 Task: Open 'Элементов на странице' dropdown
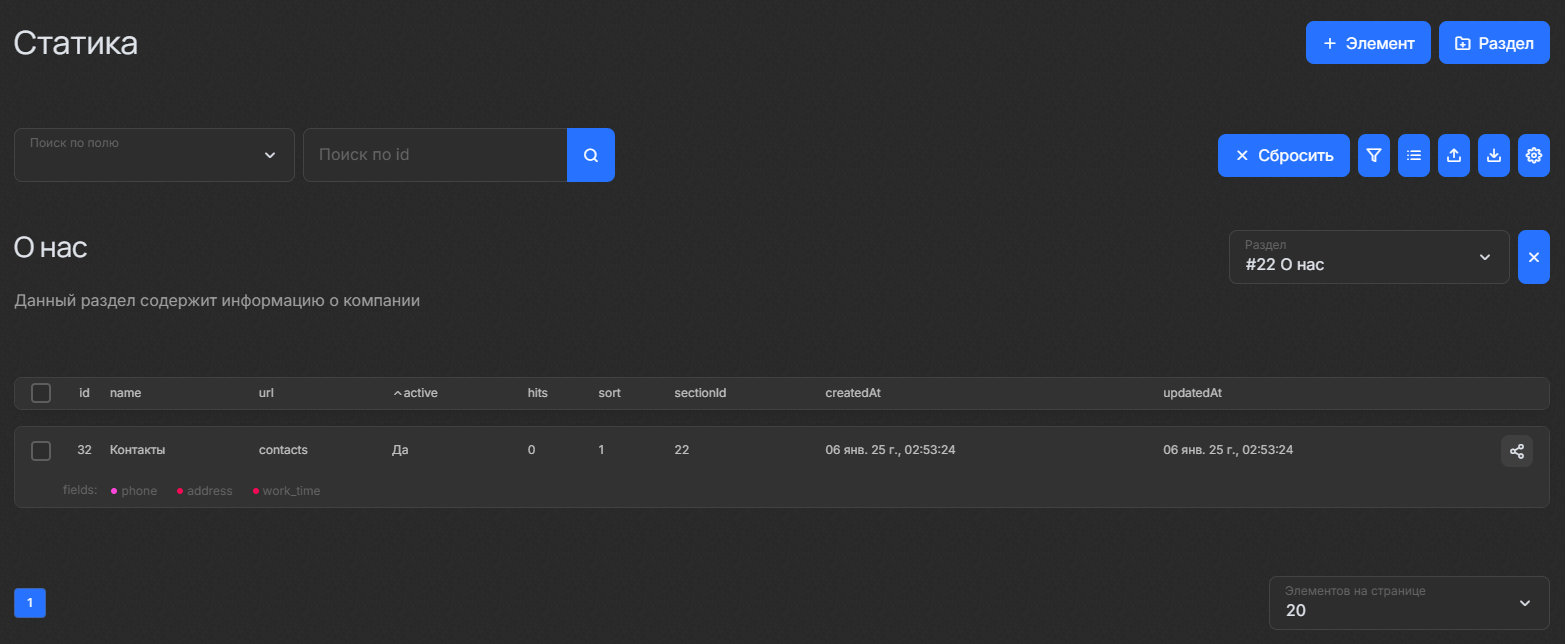[x=1408, y=603]
